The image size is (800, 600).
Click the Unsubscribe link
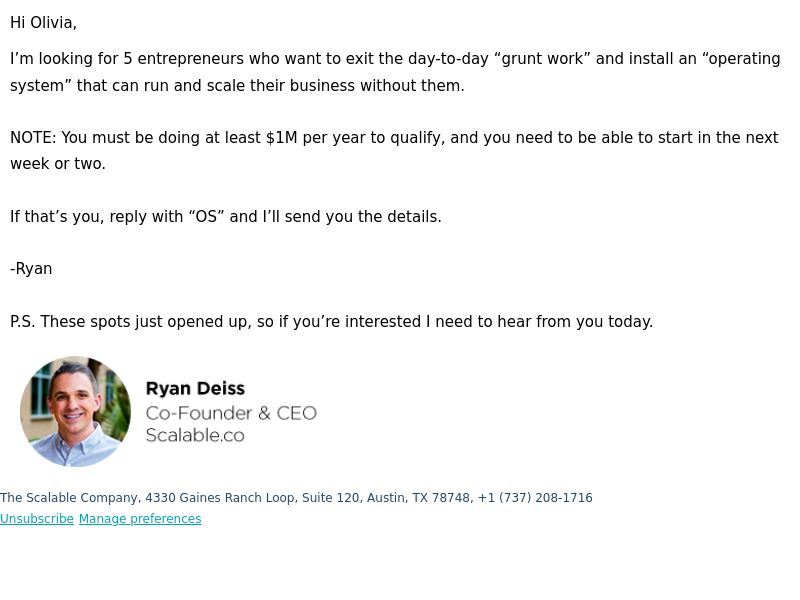pyautogui.click(x=37, y=518)
